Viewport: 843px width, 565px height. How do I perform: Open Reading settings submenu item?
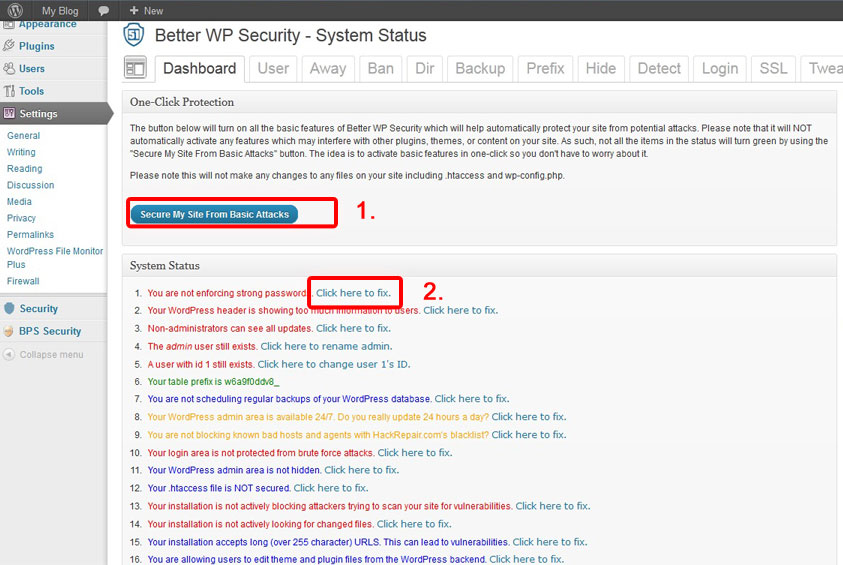click(x=24, y=169)
